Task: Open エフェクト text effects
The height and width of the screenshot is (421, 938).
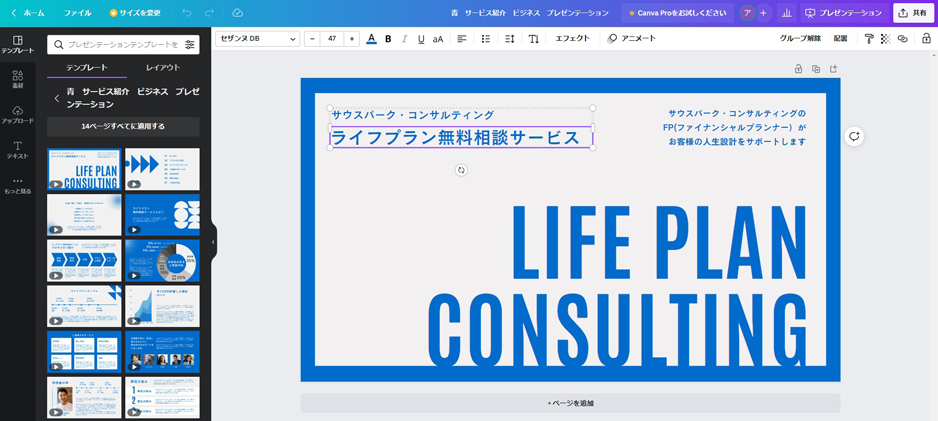Action: coord(572,38)
